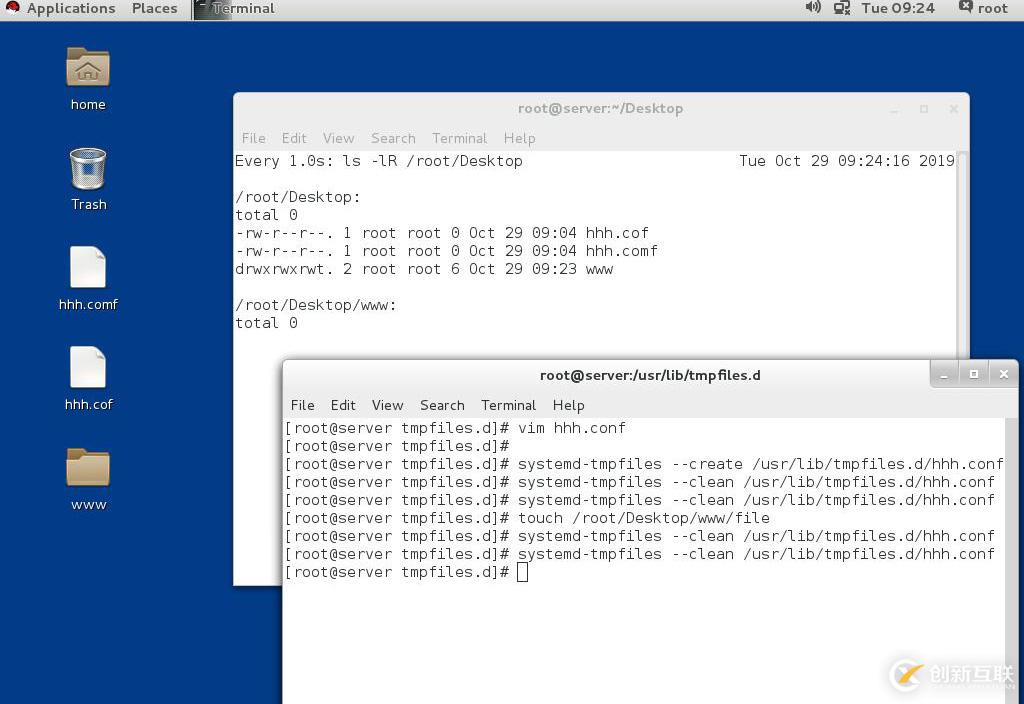This screenshot has width=1024, height=704.
Task: Open Search menu in tmpfiles.d terminal
Action: (442, 405)
